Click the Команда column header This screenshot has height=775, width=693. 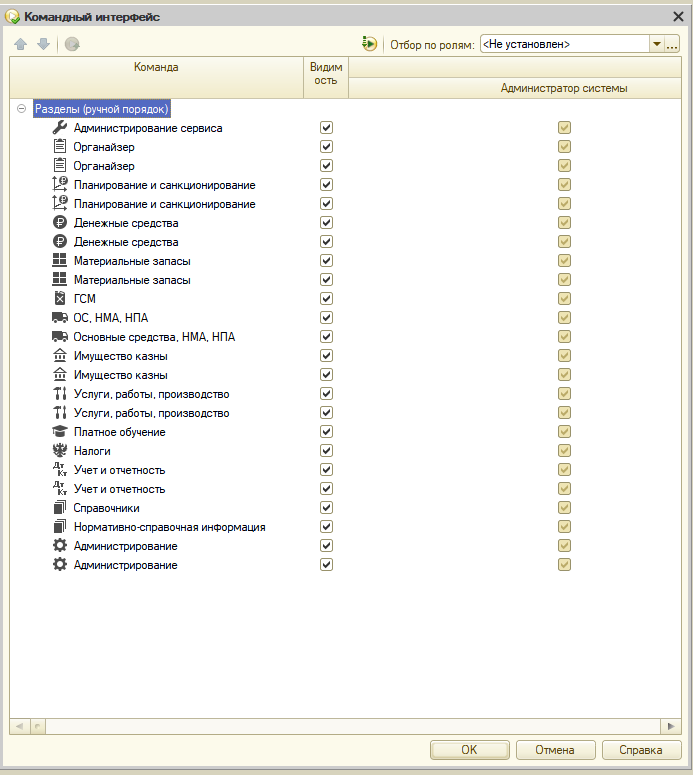click(156, 68)
